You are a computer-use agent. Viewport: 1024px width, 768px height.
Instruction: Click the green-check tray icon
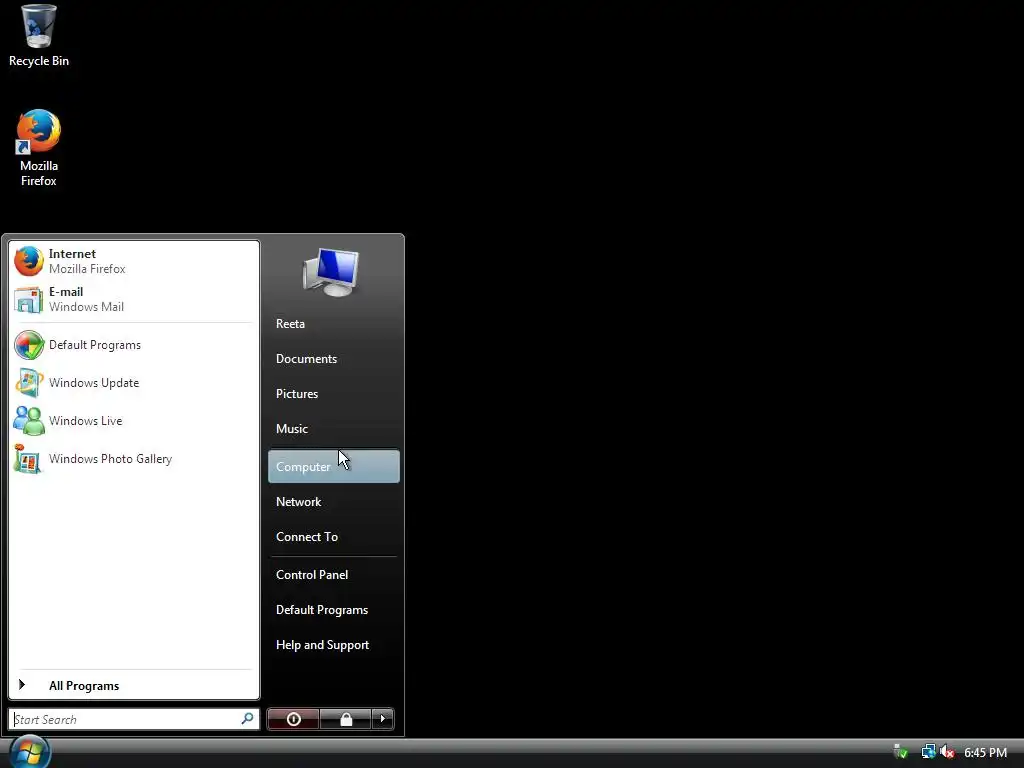pos(901,752)
